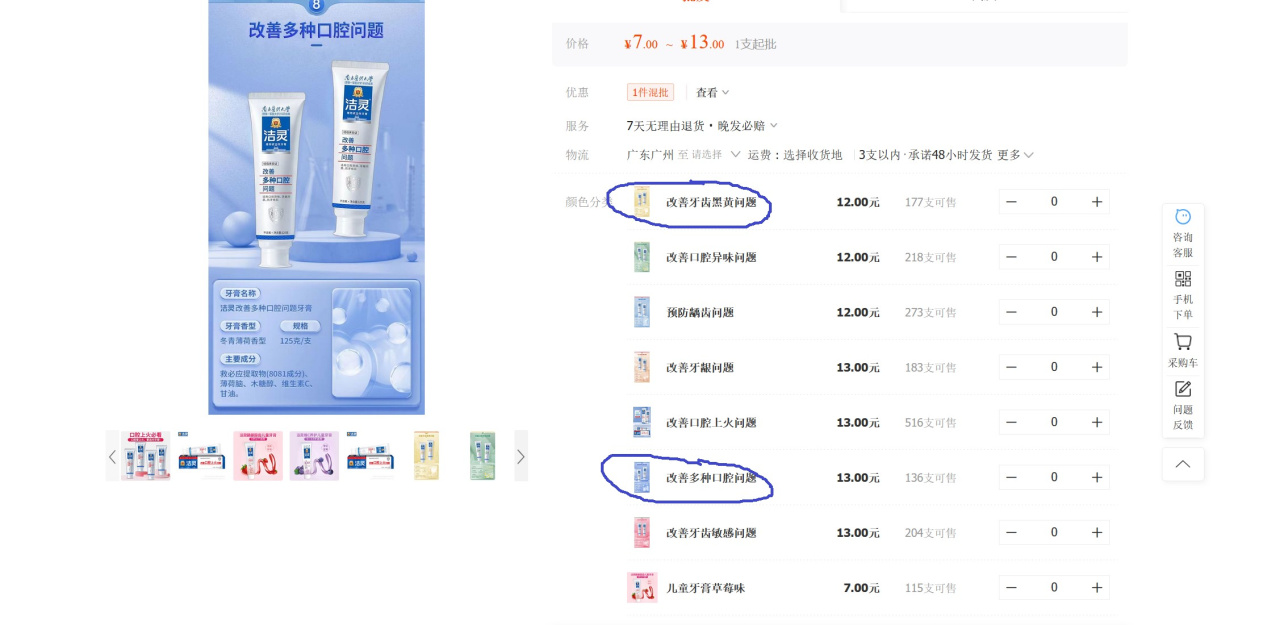The image size is (1280, 625).
Task: Click the 1件混批 tag
Action: [x=650, y=92]
